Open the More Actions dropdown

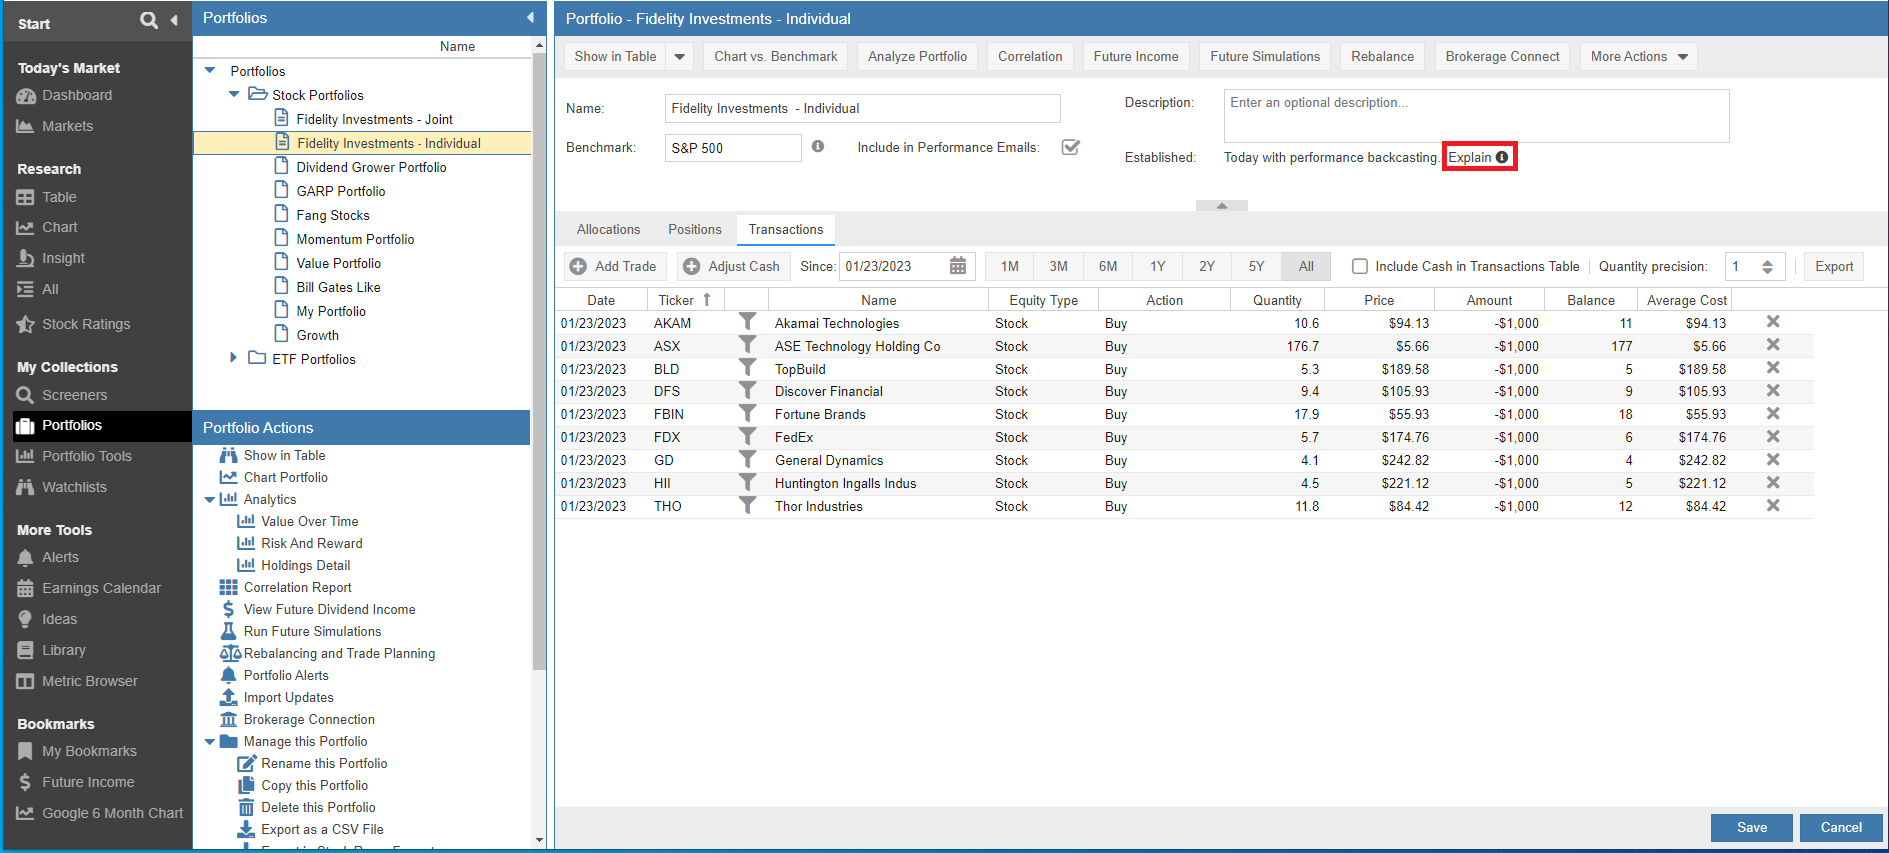[x=1638, y=56]
